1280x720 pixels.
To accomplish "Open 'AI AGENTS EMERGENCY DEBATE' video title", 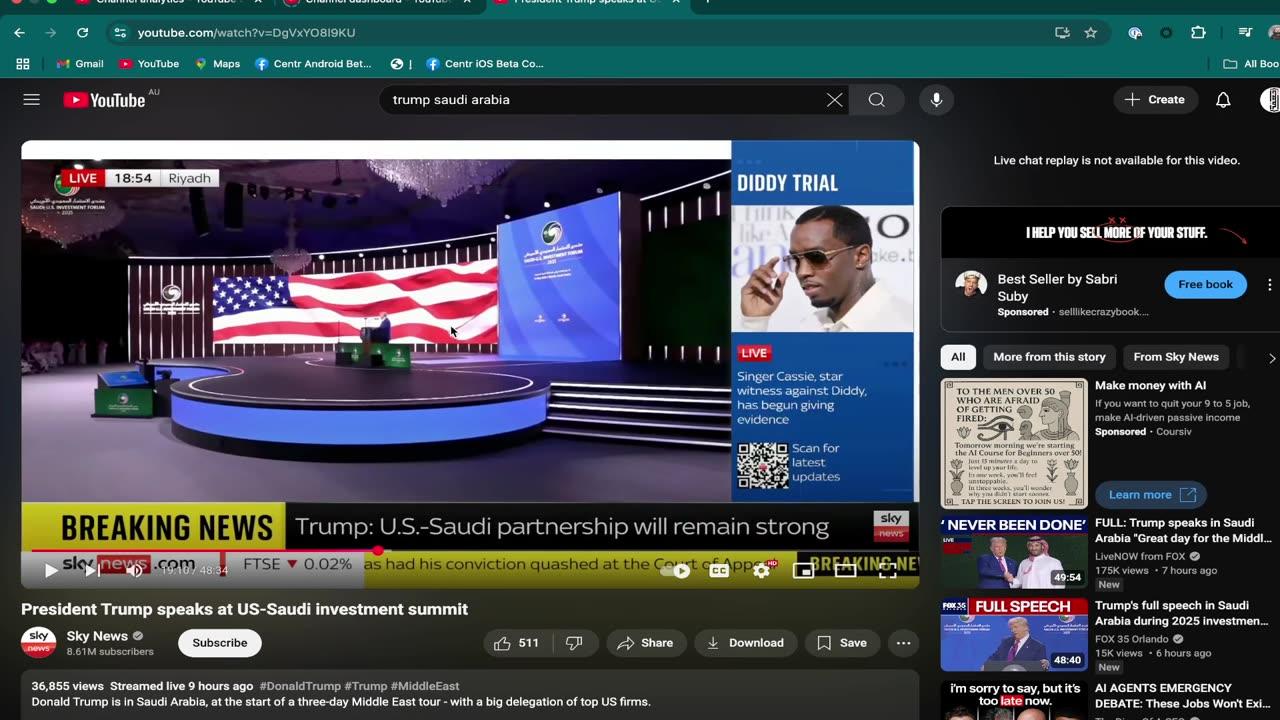I will click(x=1184, y=696).
